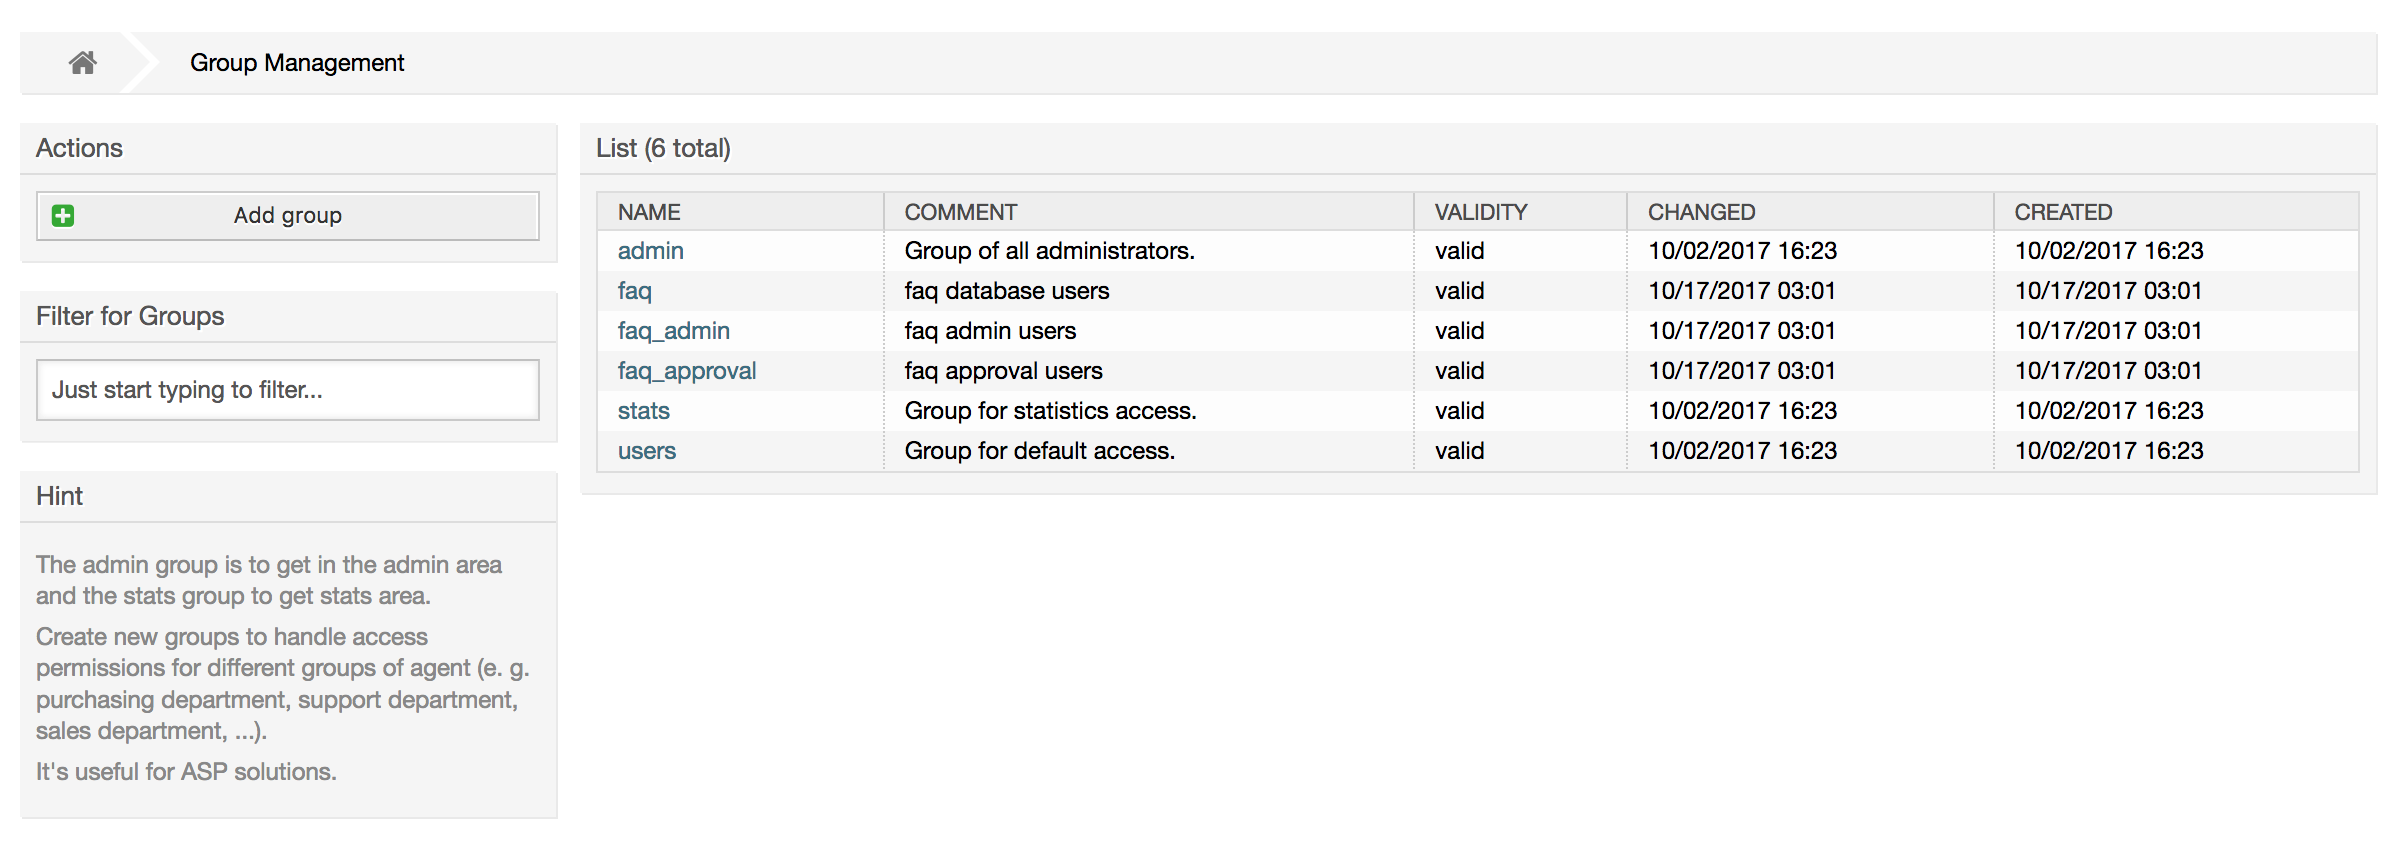Screen dimensions: 2400x861
Task: Click the Hint panel header
Action: pos(59,496)
